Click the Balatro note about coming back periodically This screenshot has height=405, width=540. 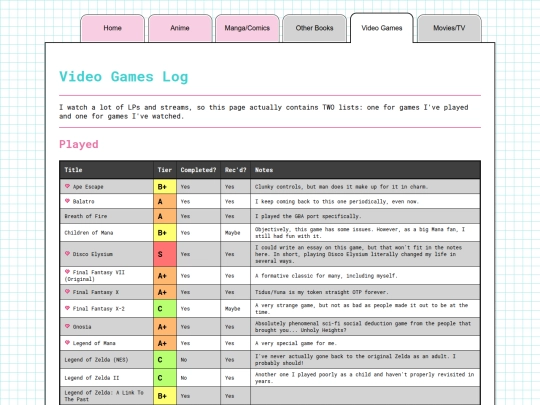pyautogui.click(x=337, y=201)
